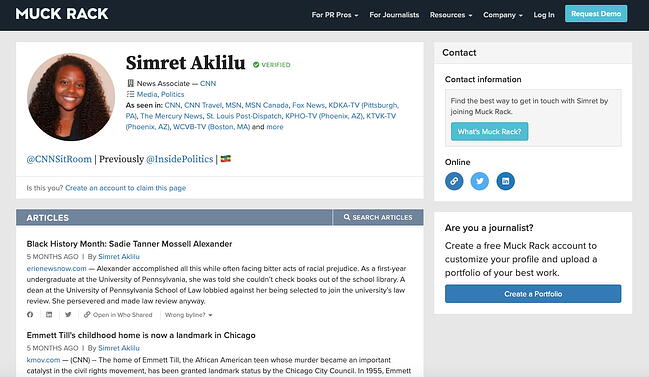Click Create an account to claim this page
This screenshot has height=377, width=649.
pos(125,188)
